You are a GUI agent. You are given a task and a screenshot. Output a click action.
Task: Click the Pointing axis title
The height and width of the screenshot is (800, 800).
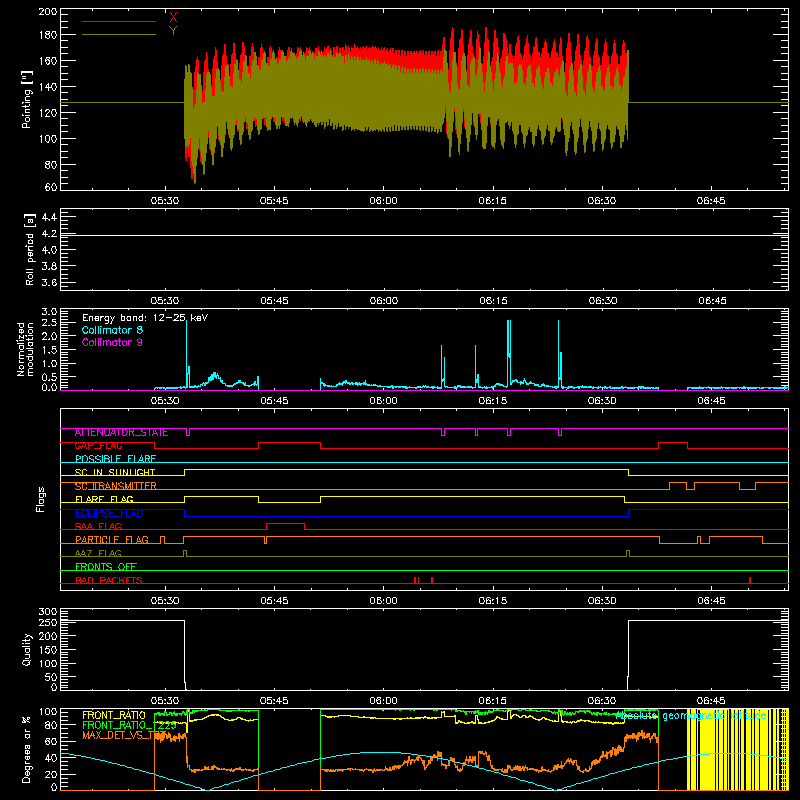(x=27, y=99)
